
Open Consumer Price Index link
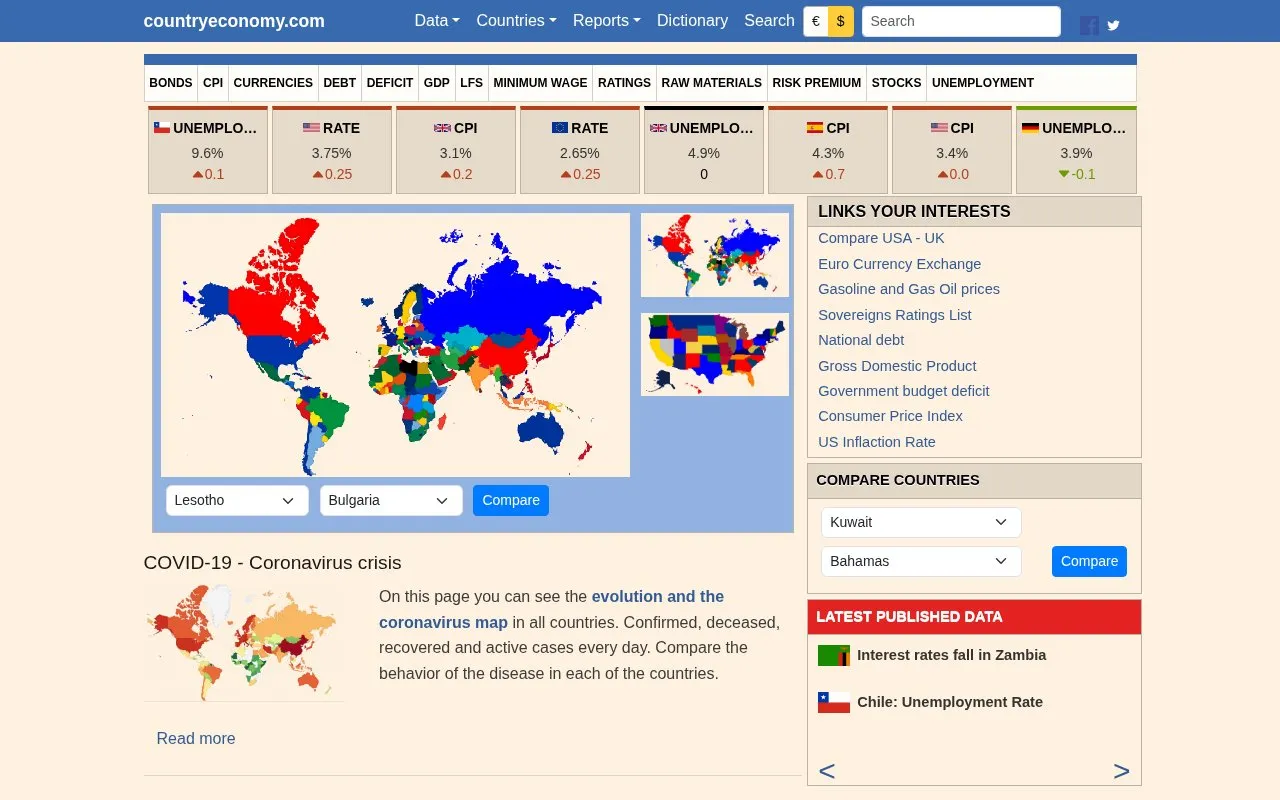click(891, 416)
